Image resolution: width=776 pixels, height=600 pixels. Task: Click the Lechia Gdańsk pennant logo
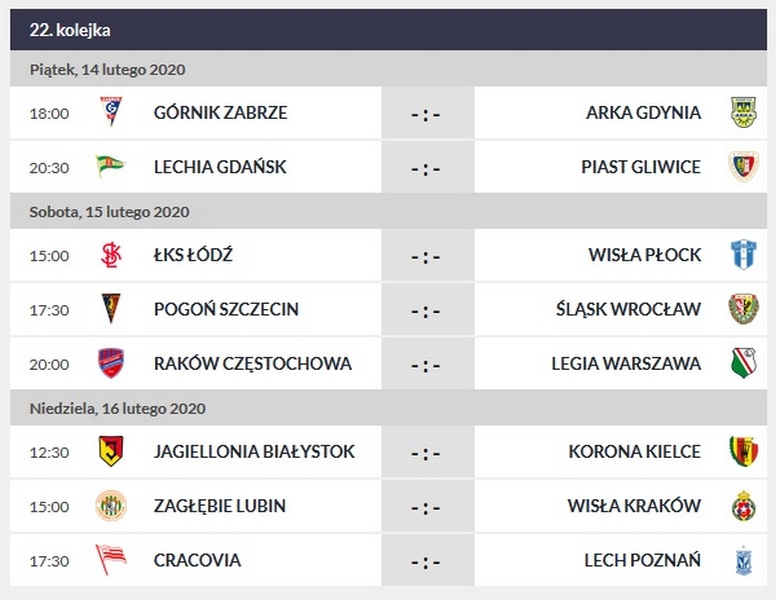click(110, 166)
